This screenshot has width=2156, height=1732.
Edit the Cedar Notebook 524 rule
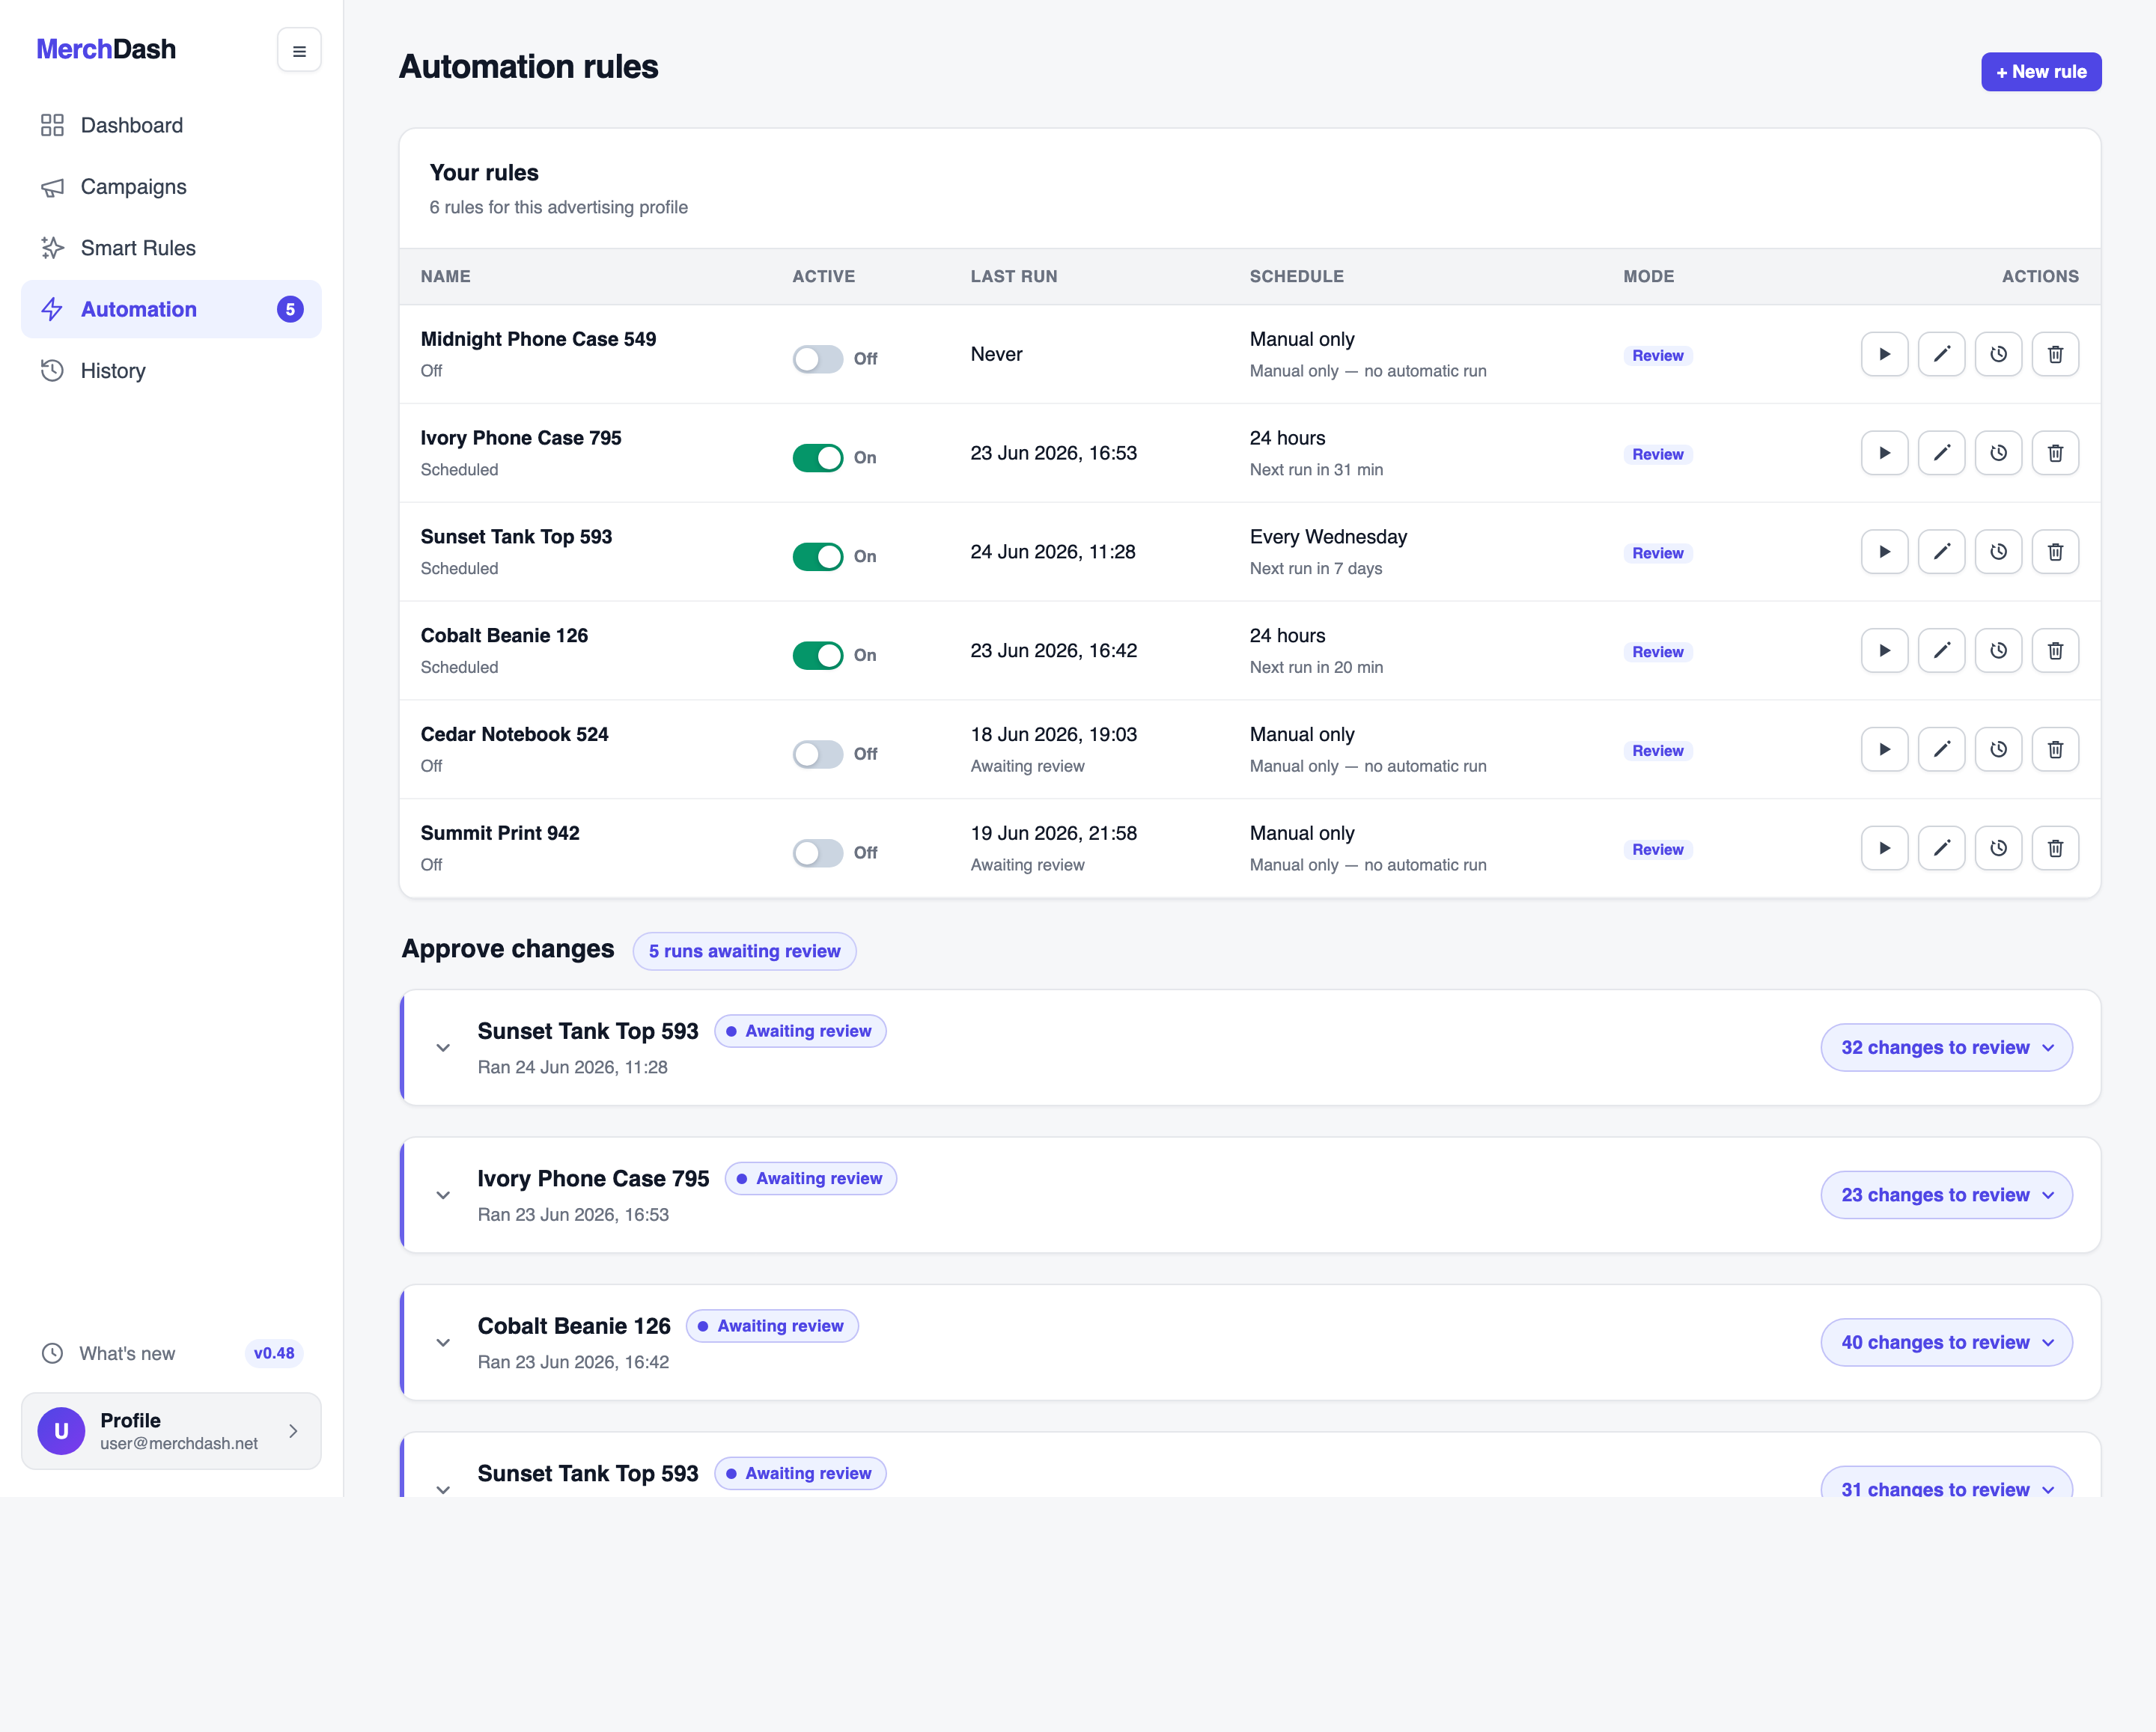[1941, 749]
